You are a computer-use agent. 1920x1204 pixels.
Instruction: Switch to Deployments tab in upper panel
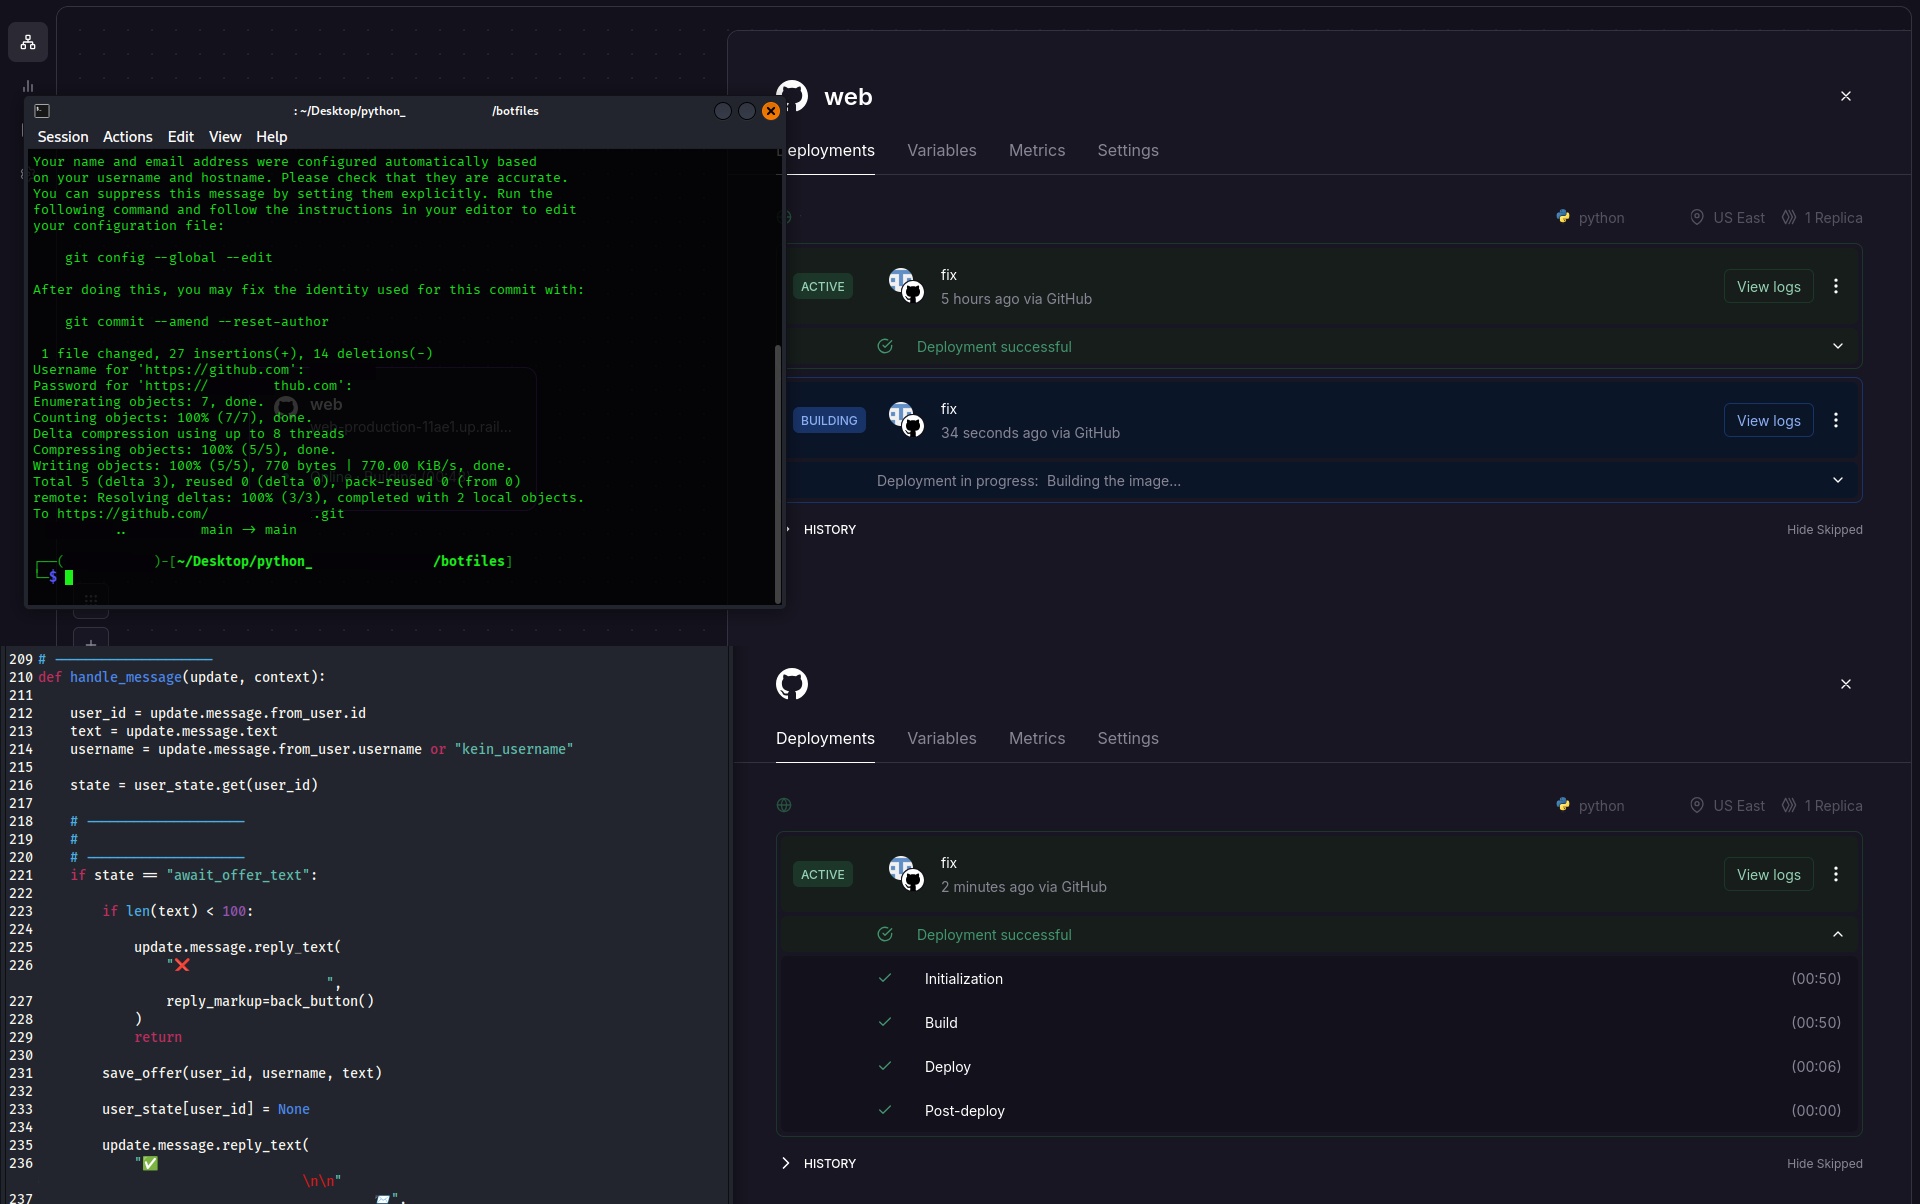click(x=830, y=150)
